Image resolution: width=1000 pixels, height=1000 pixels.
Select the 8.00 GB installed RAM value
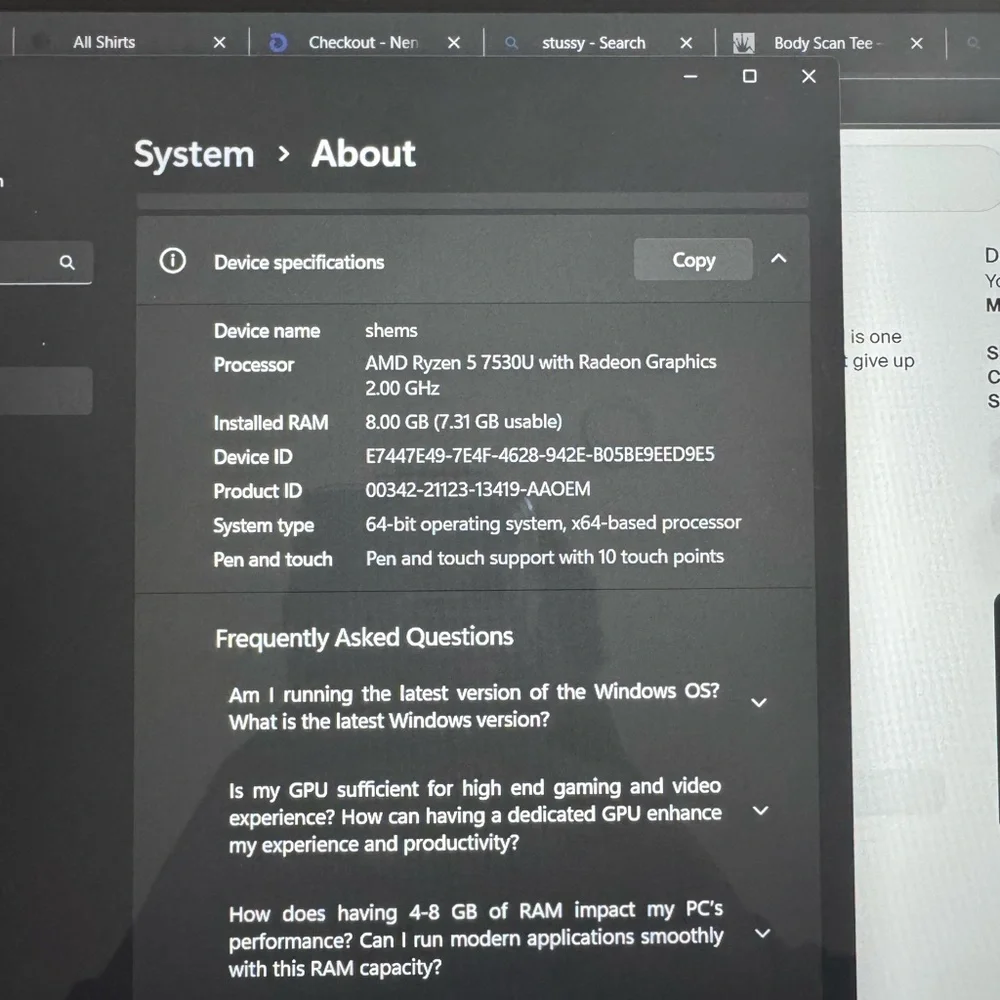[464, 422]
